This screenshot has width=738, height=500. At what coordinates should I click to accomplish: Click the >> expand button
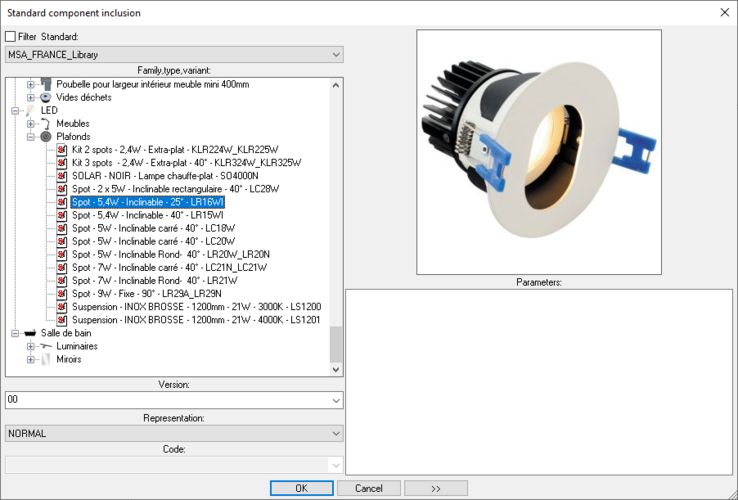pyautogui.click(x=436, y=488)
